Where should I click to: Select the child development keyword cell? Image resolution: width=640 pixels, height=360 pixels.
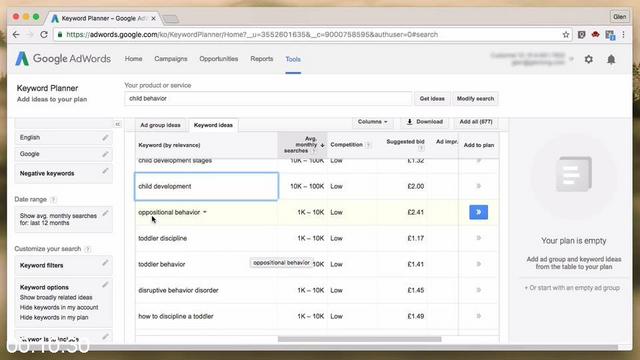207,186
